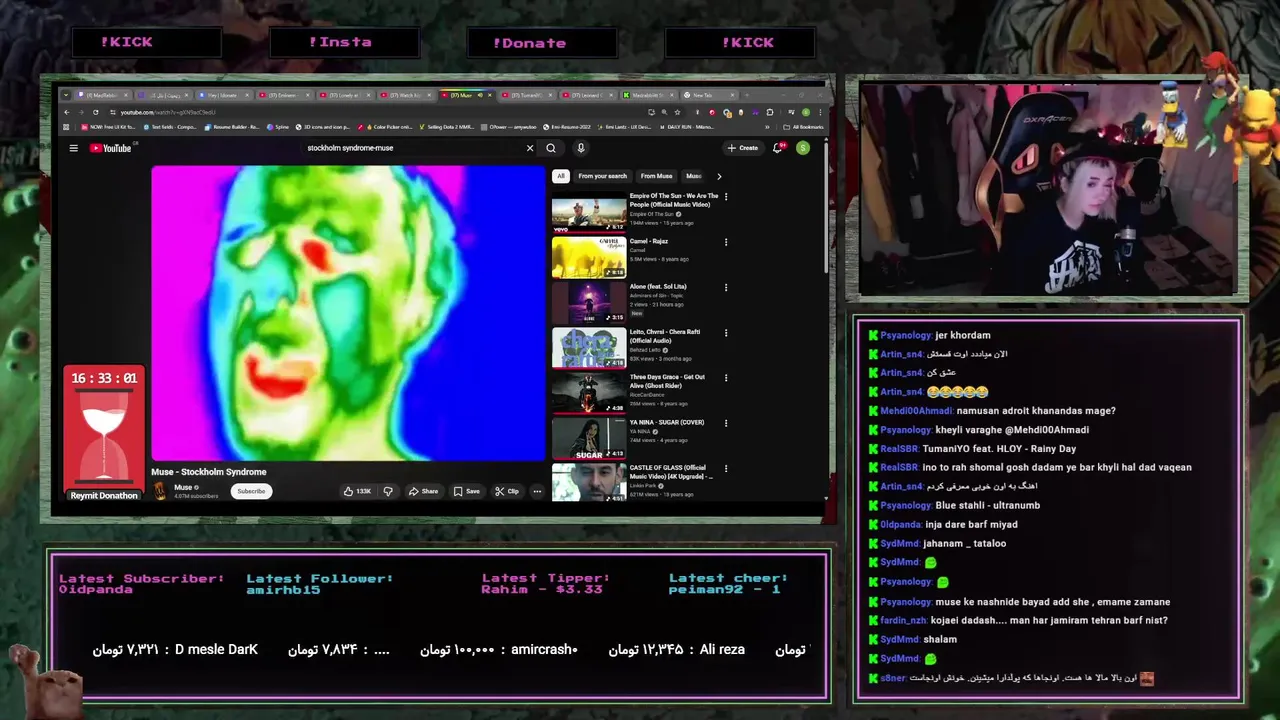
Task: Open the YouTube notifications bell
Action: point(777,148)
